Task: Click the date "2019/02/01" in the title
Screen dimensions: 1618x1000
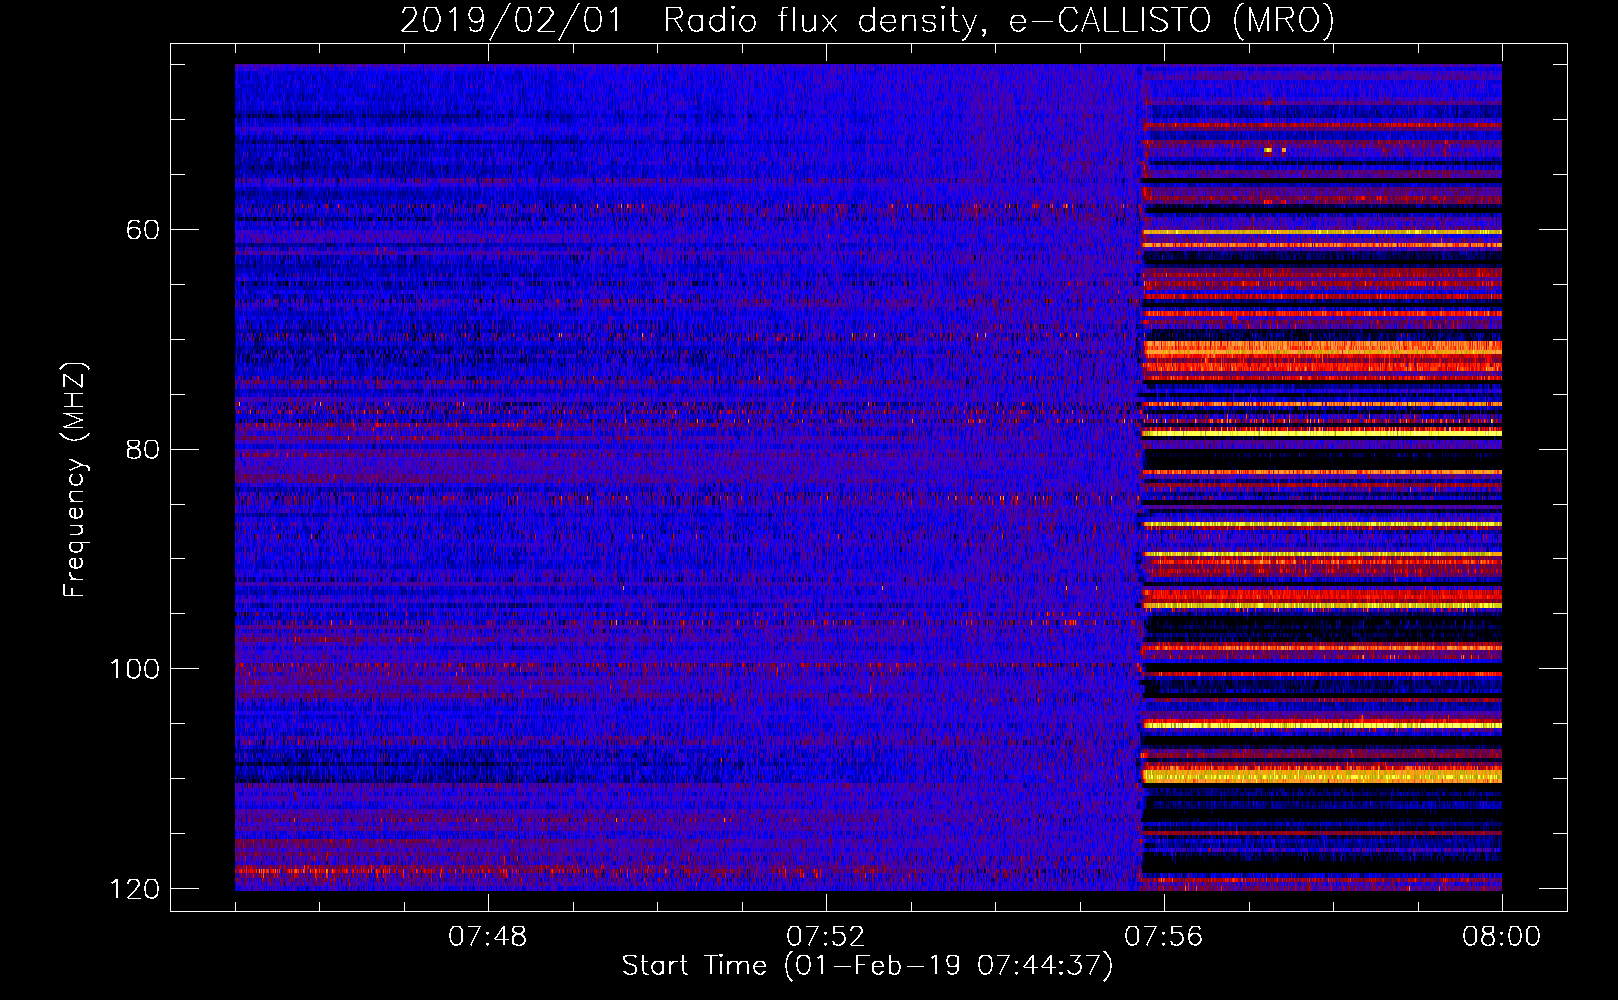Action: click(x=510, y=20)
